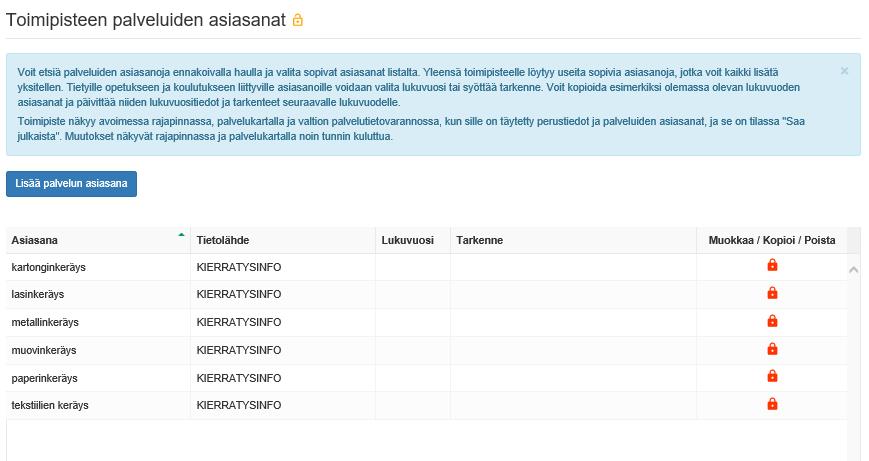Click the green sort arrow in Asiasana header
Image resolution: width=869 pixels, height=461 pixels.
point(181,235)
